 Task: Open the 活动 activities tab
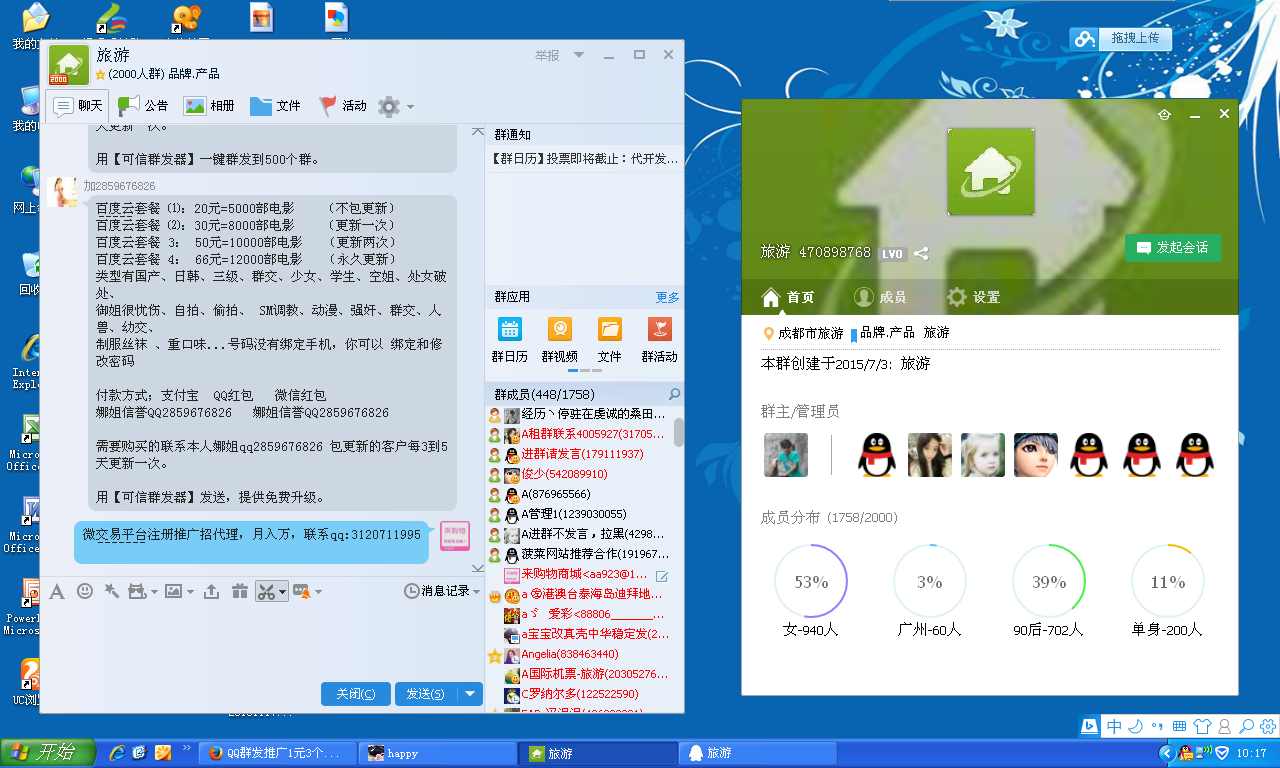(342, 106)
